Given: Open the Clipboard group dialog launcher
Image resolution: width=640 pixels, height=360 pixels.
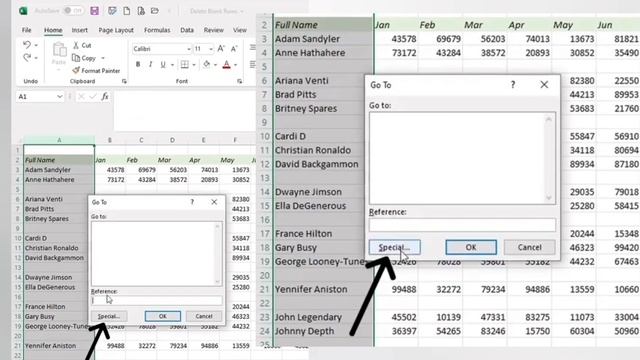Looking at the screenshot, I should click(124, 81).
